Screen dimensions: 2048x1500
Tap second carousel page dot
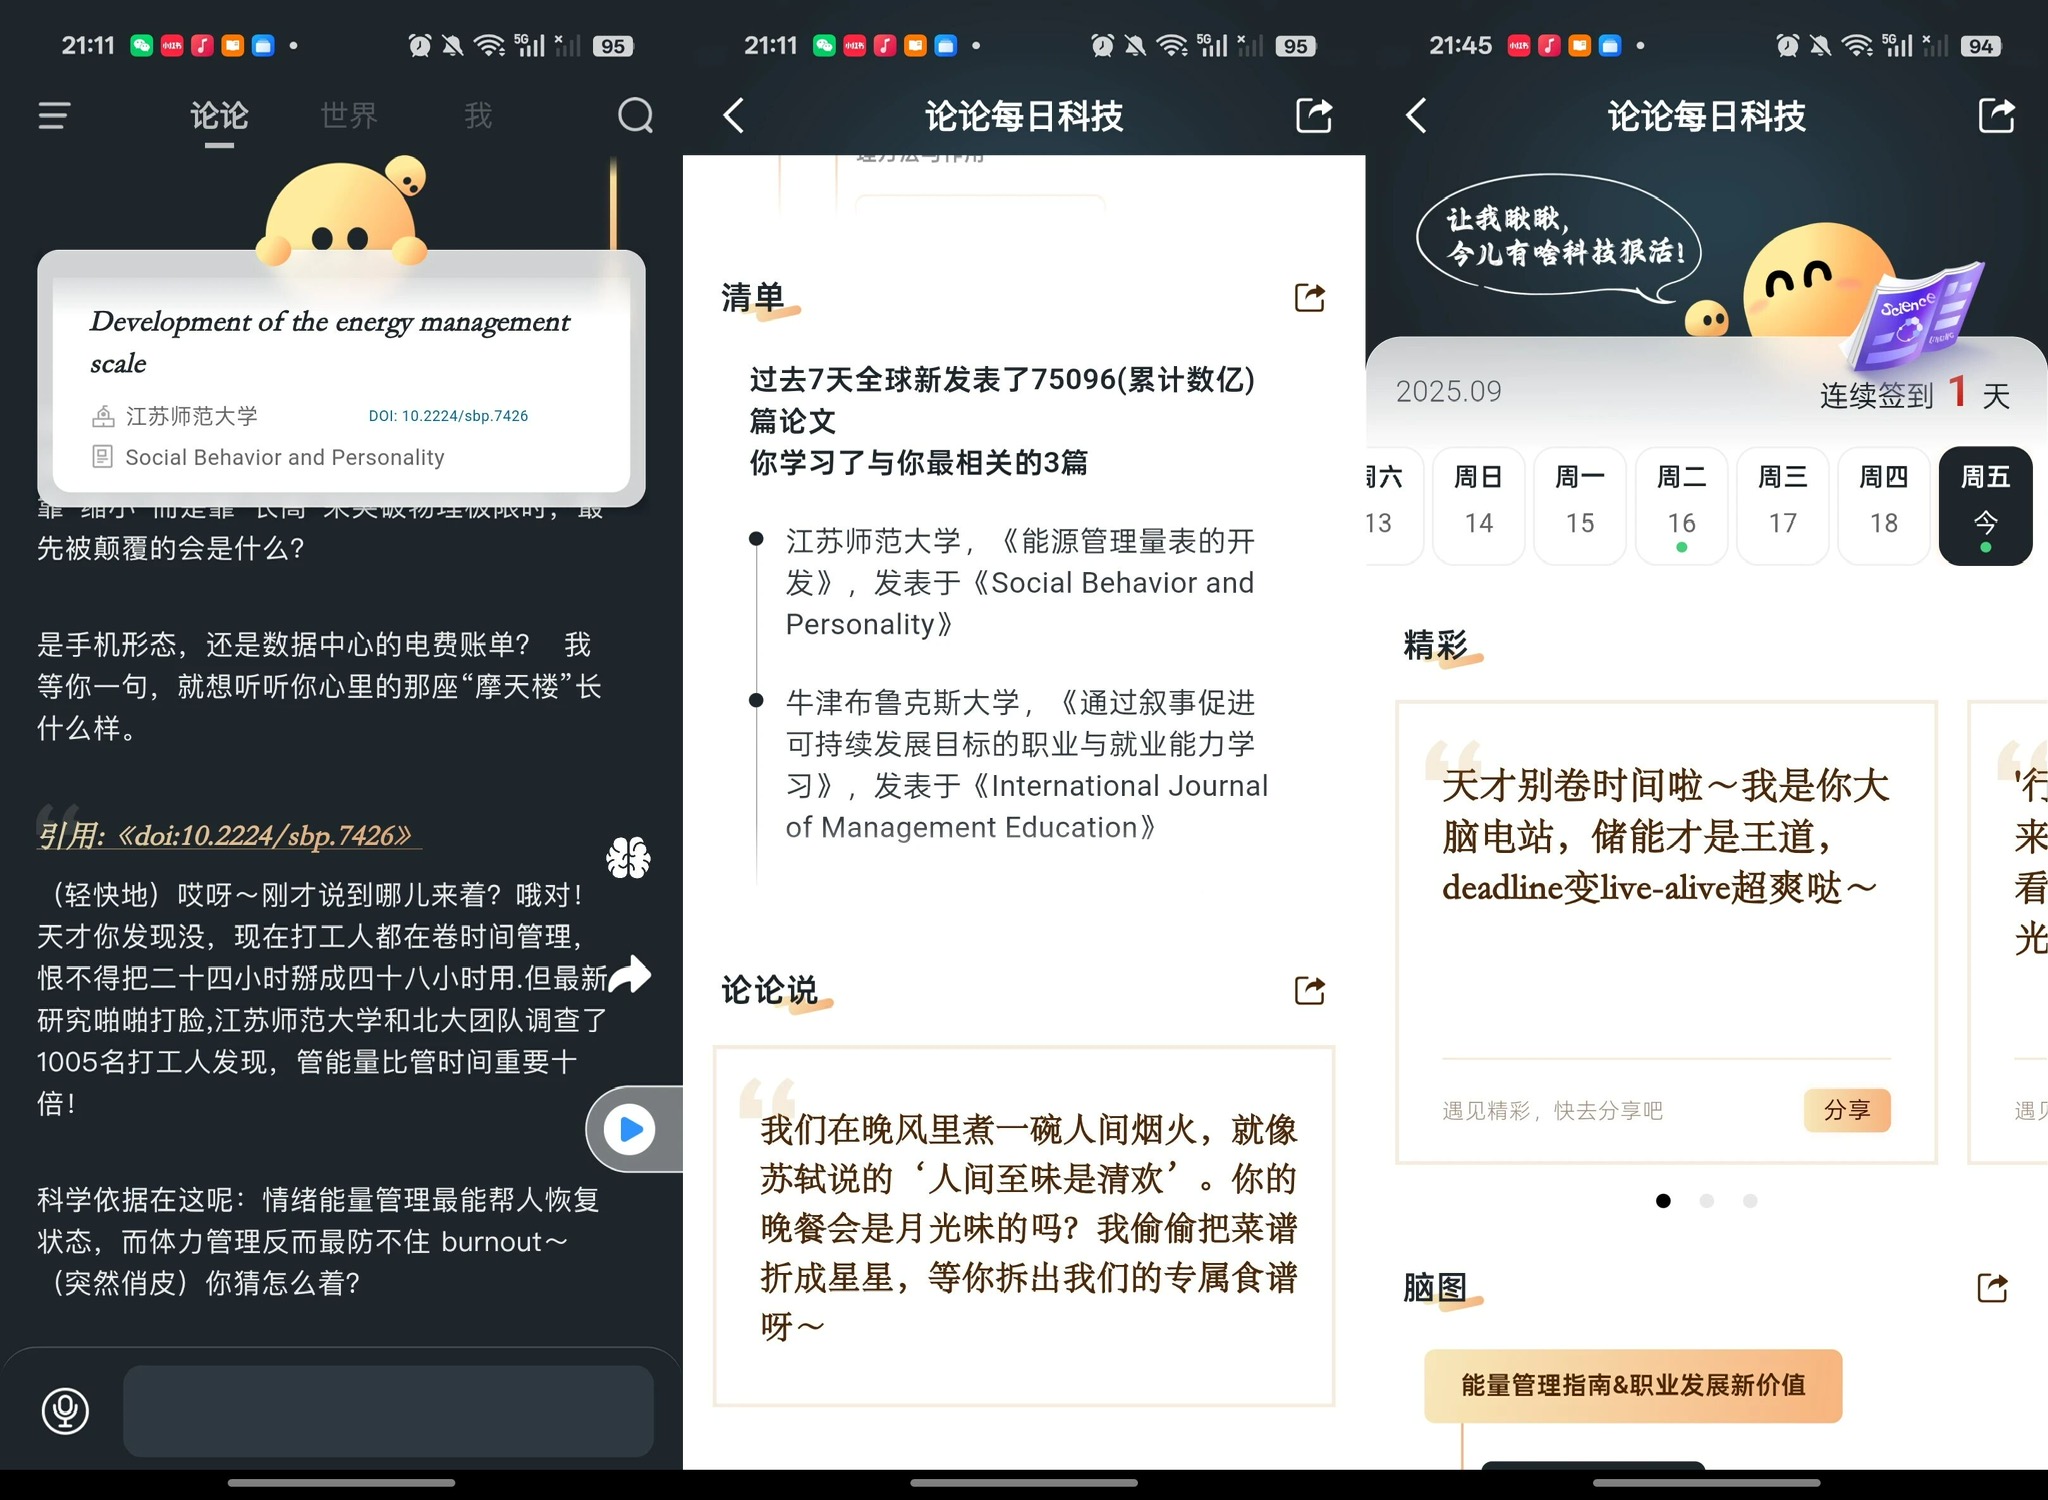coord(1706,1200)
